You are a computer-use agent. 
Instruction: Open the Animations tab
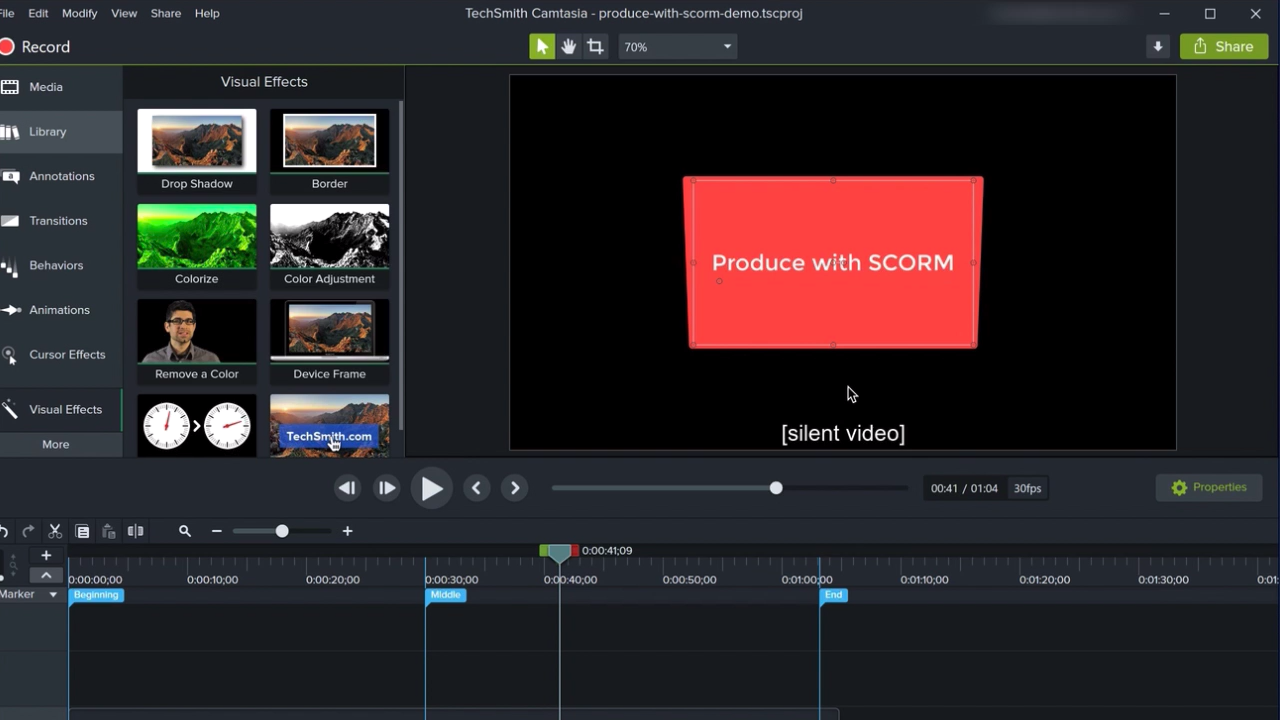61,310
